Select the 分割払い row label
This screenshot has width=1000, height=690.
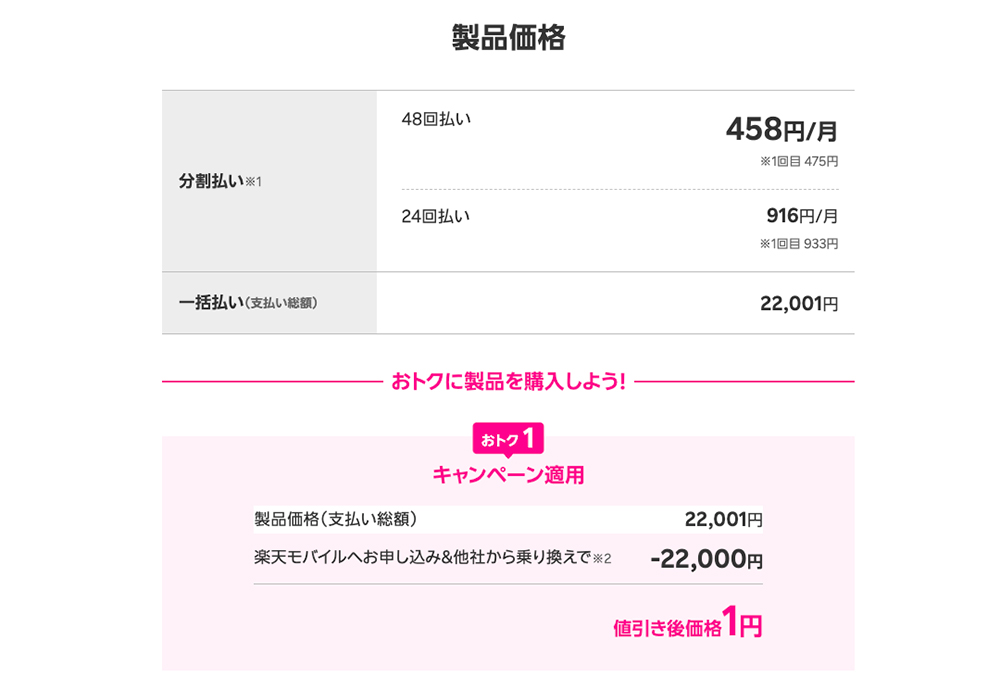[x=211, y=181]
